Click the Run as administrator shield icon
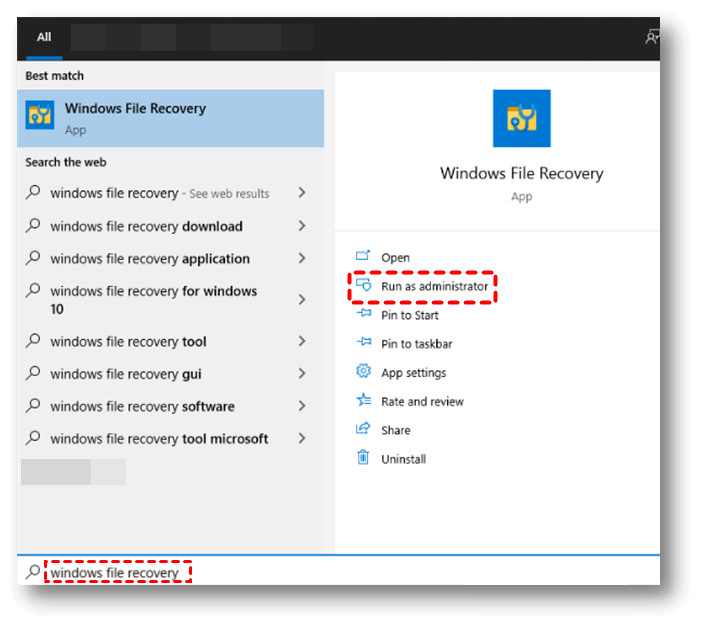The height and width of the screenshot is (626, 701). [x=363, y=284]
